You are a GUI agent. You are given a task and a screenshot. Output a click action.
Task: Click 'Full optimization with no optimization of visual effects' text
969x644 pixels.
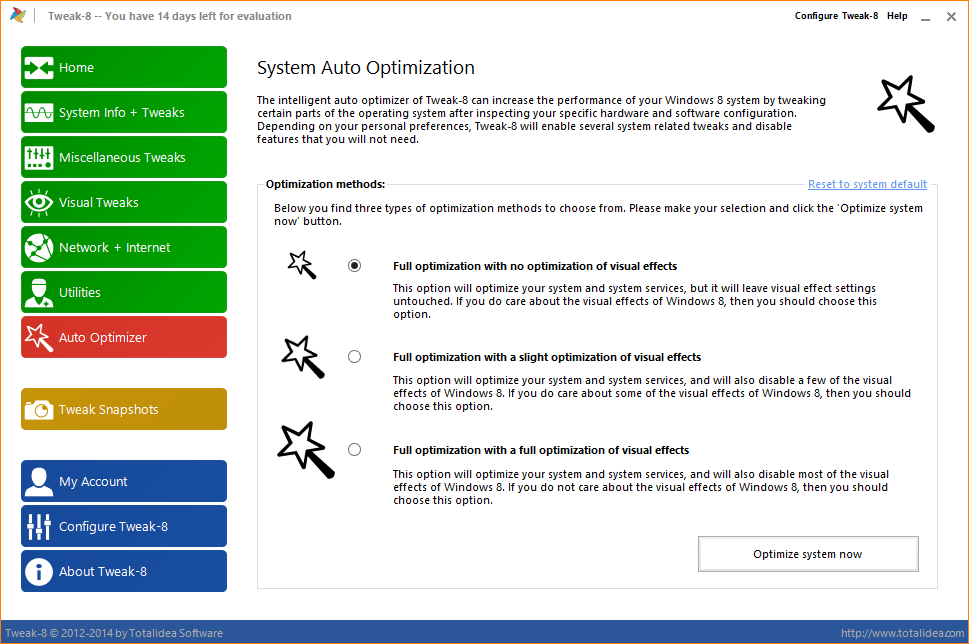click(535, 266)
